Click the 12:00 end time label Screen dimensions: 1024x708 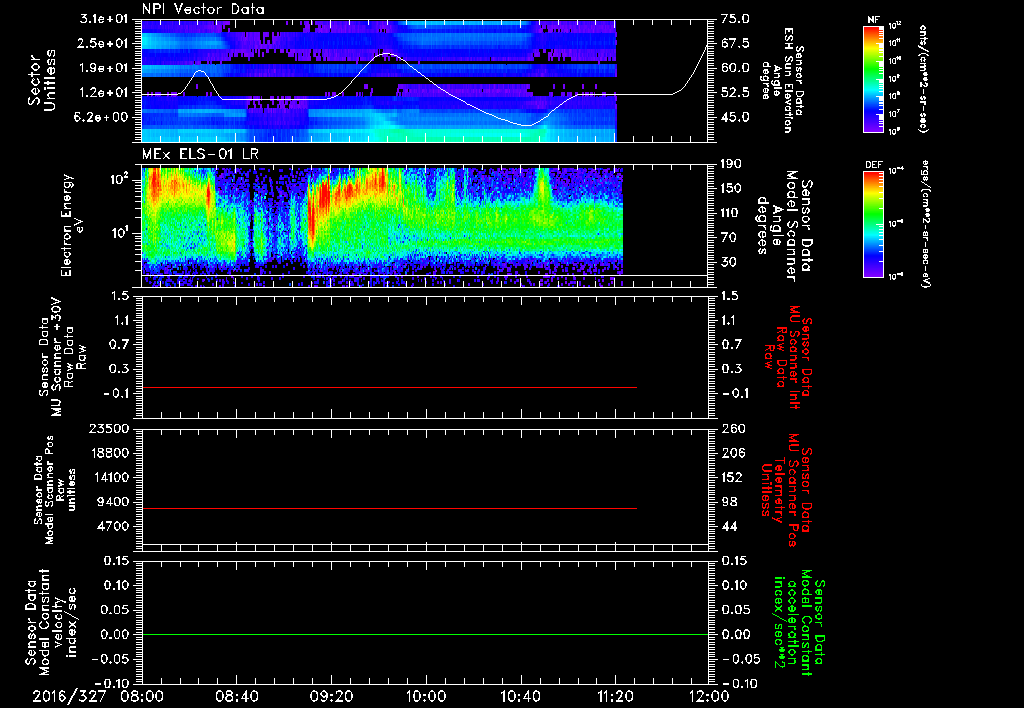click(x=709, y=696)
